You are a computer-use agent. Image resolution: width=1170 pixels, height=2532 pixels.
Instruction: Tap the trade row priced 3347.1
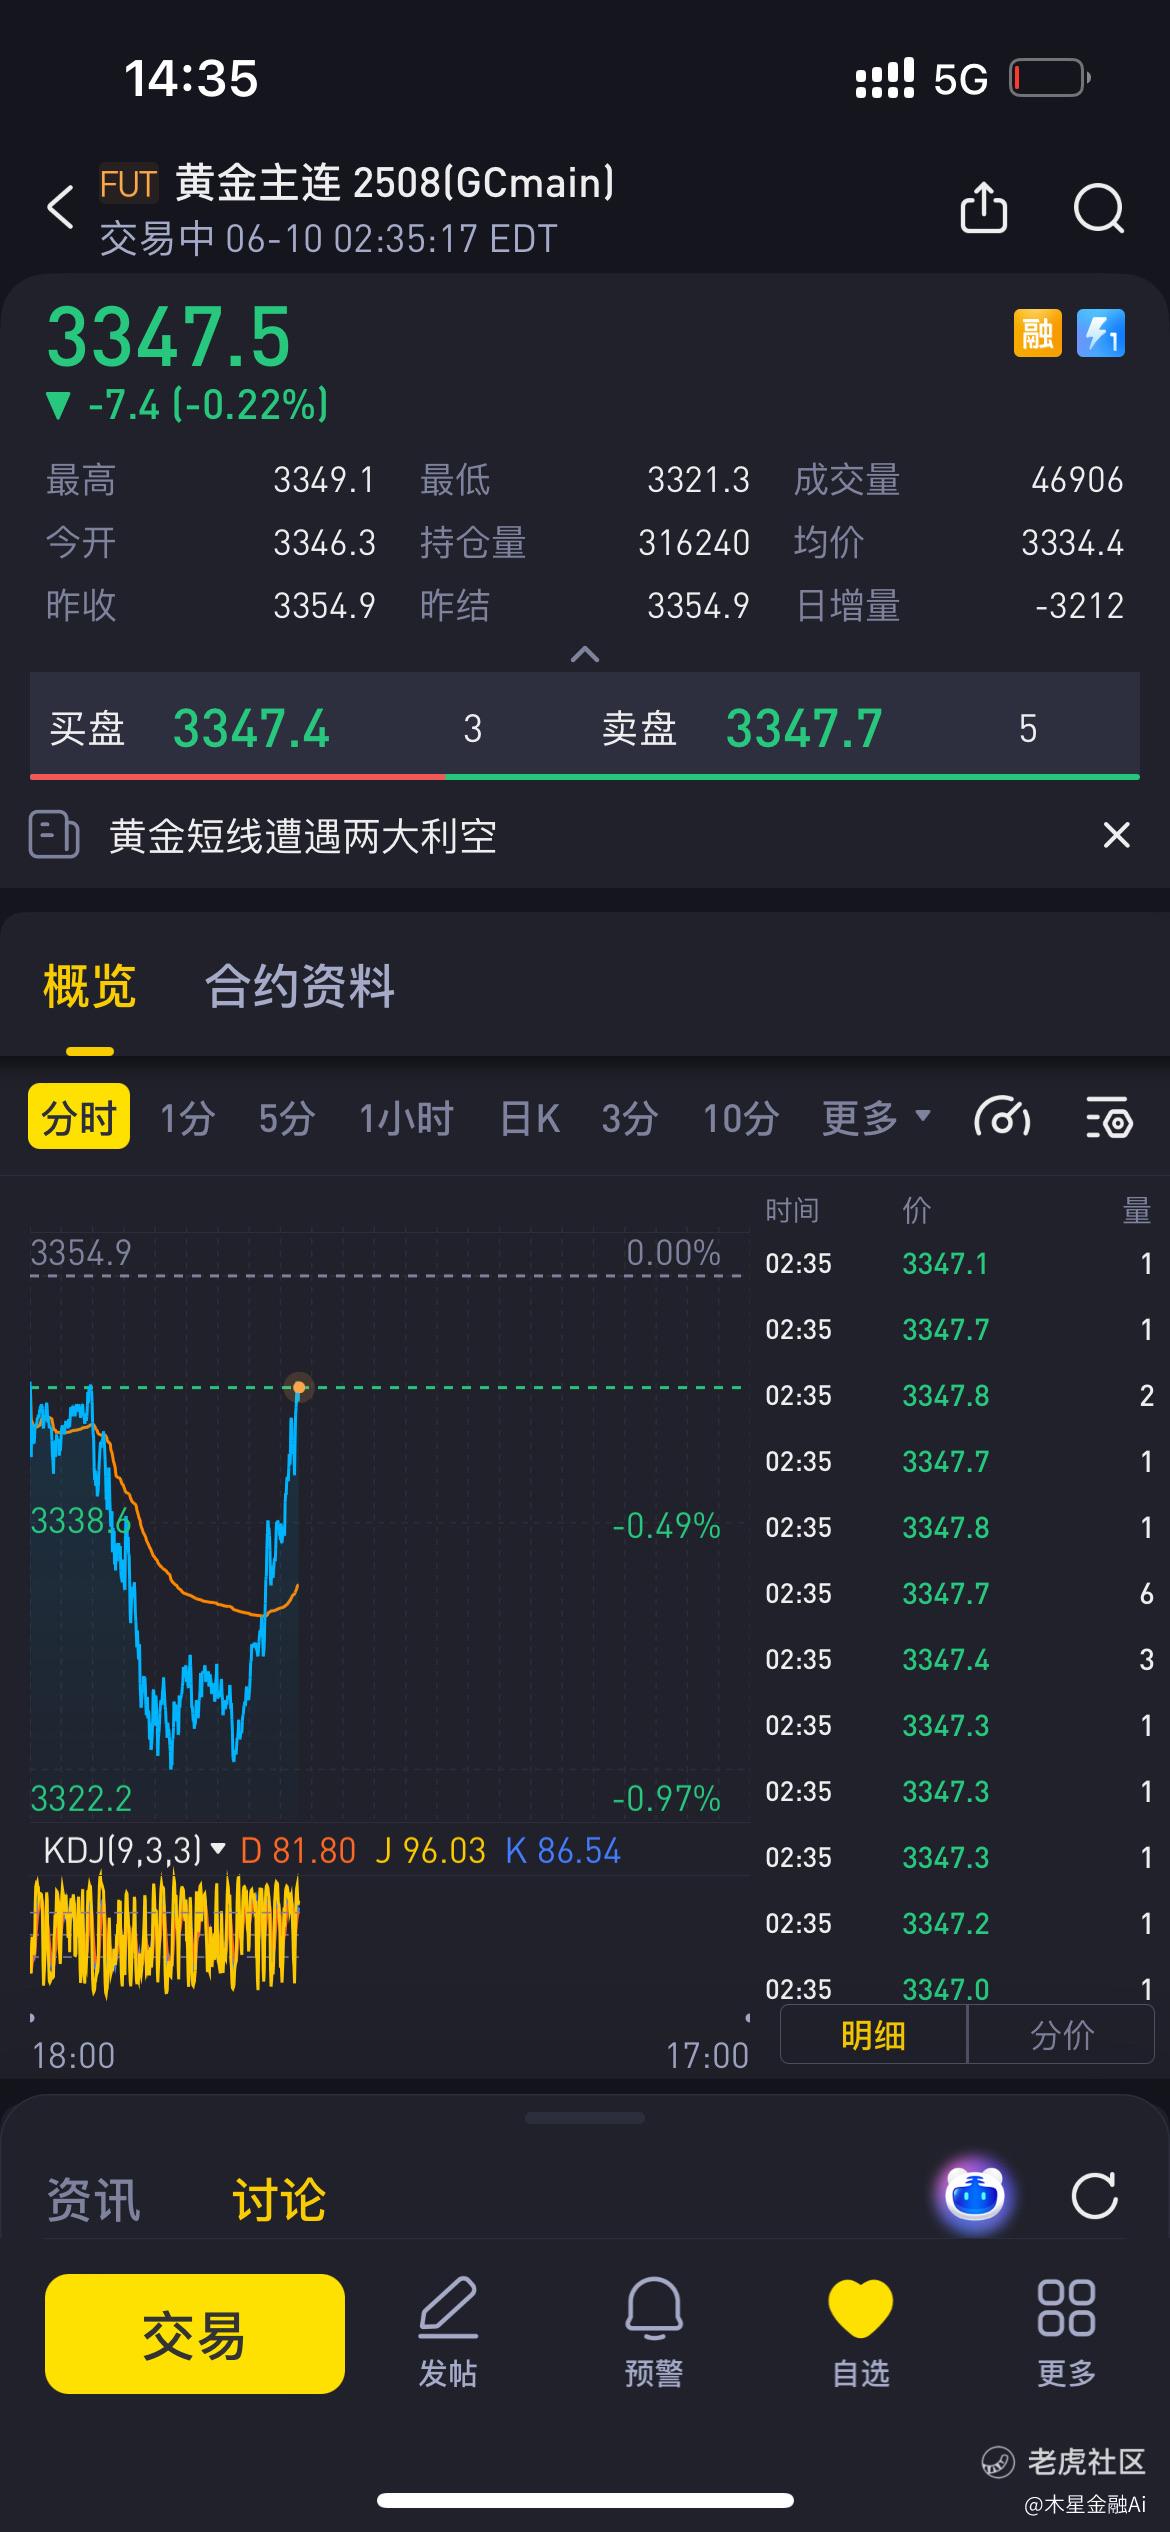[x=958, y=1263]
